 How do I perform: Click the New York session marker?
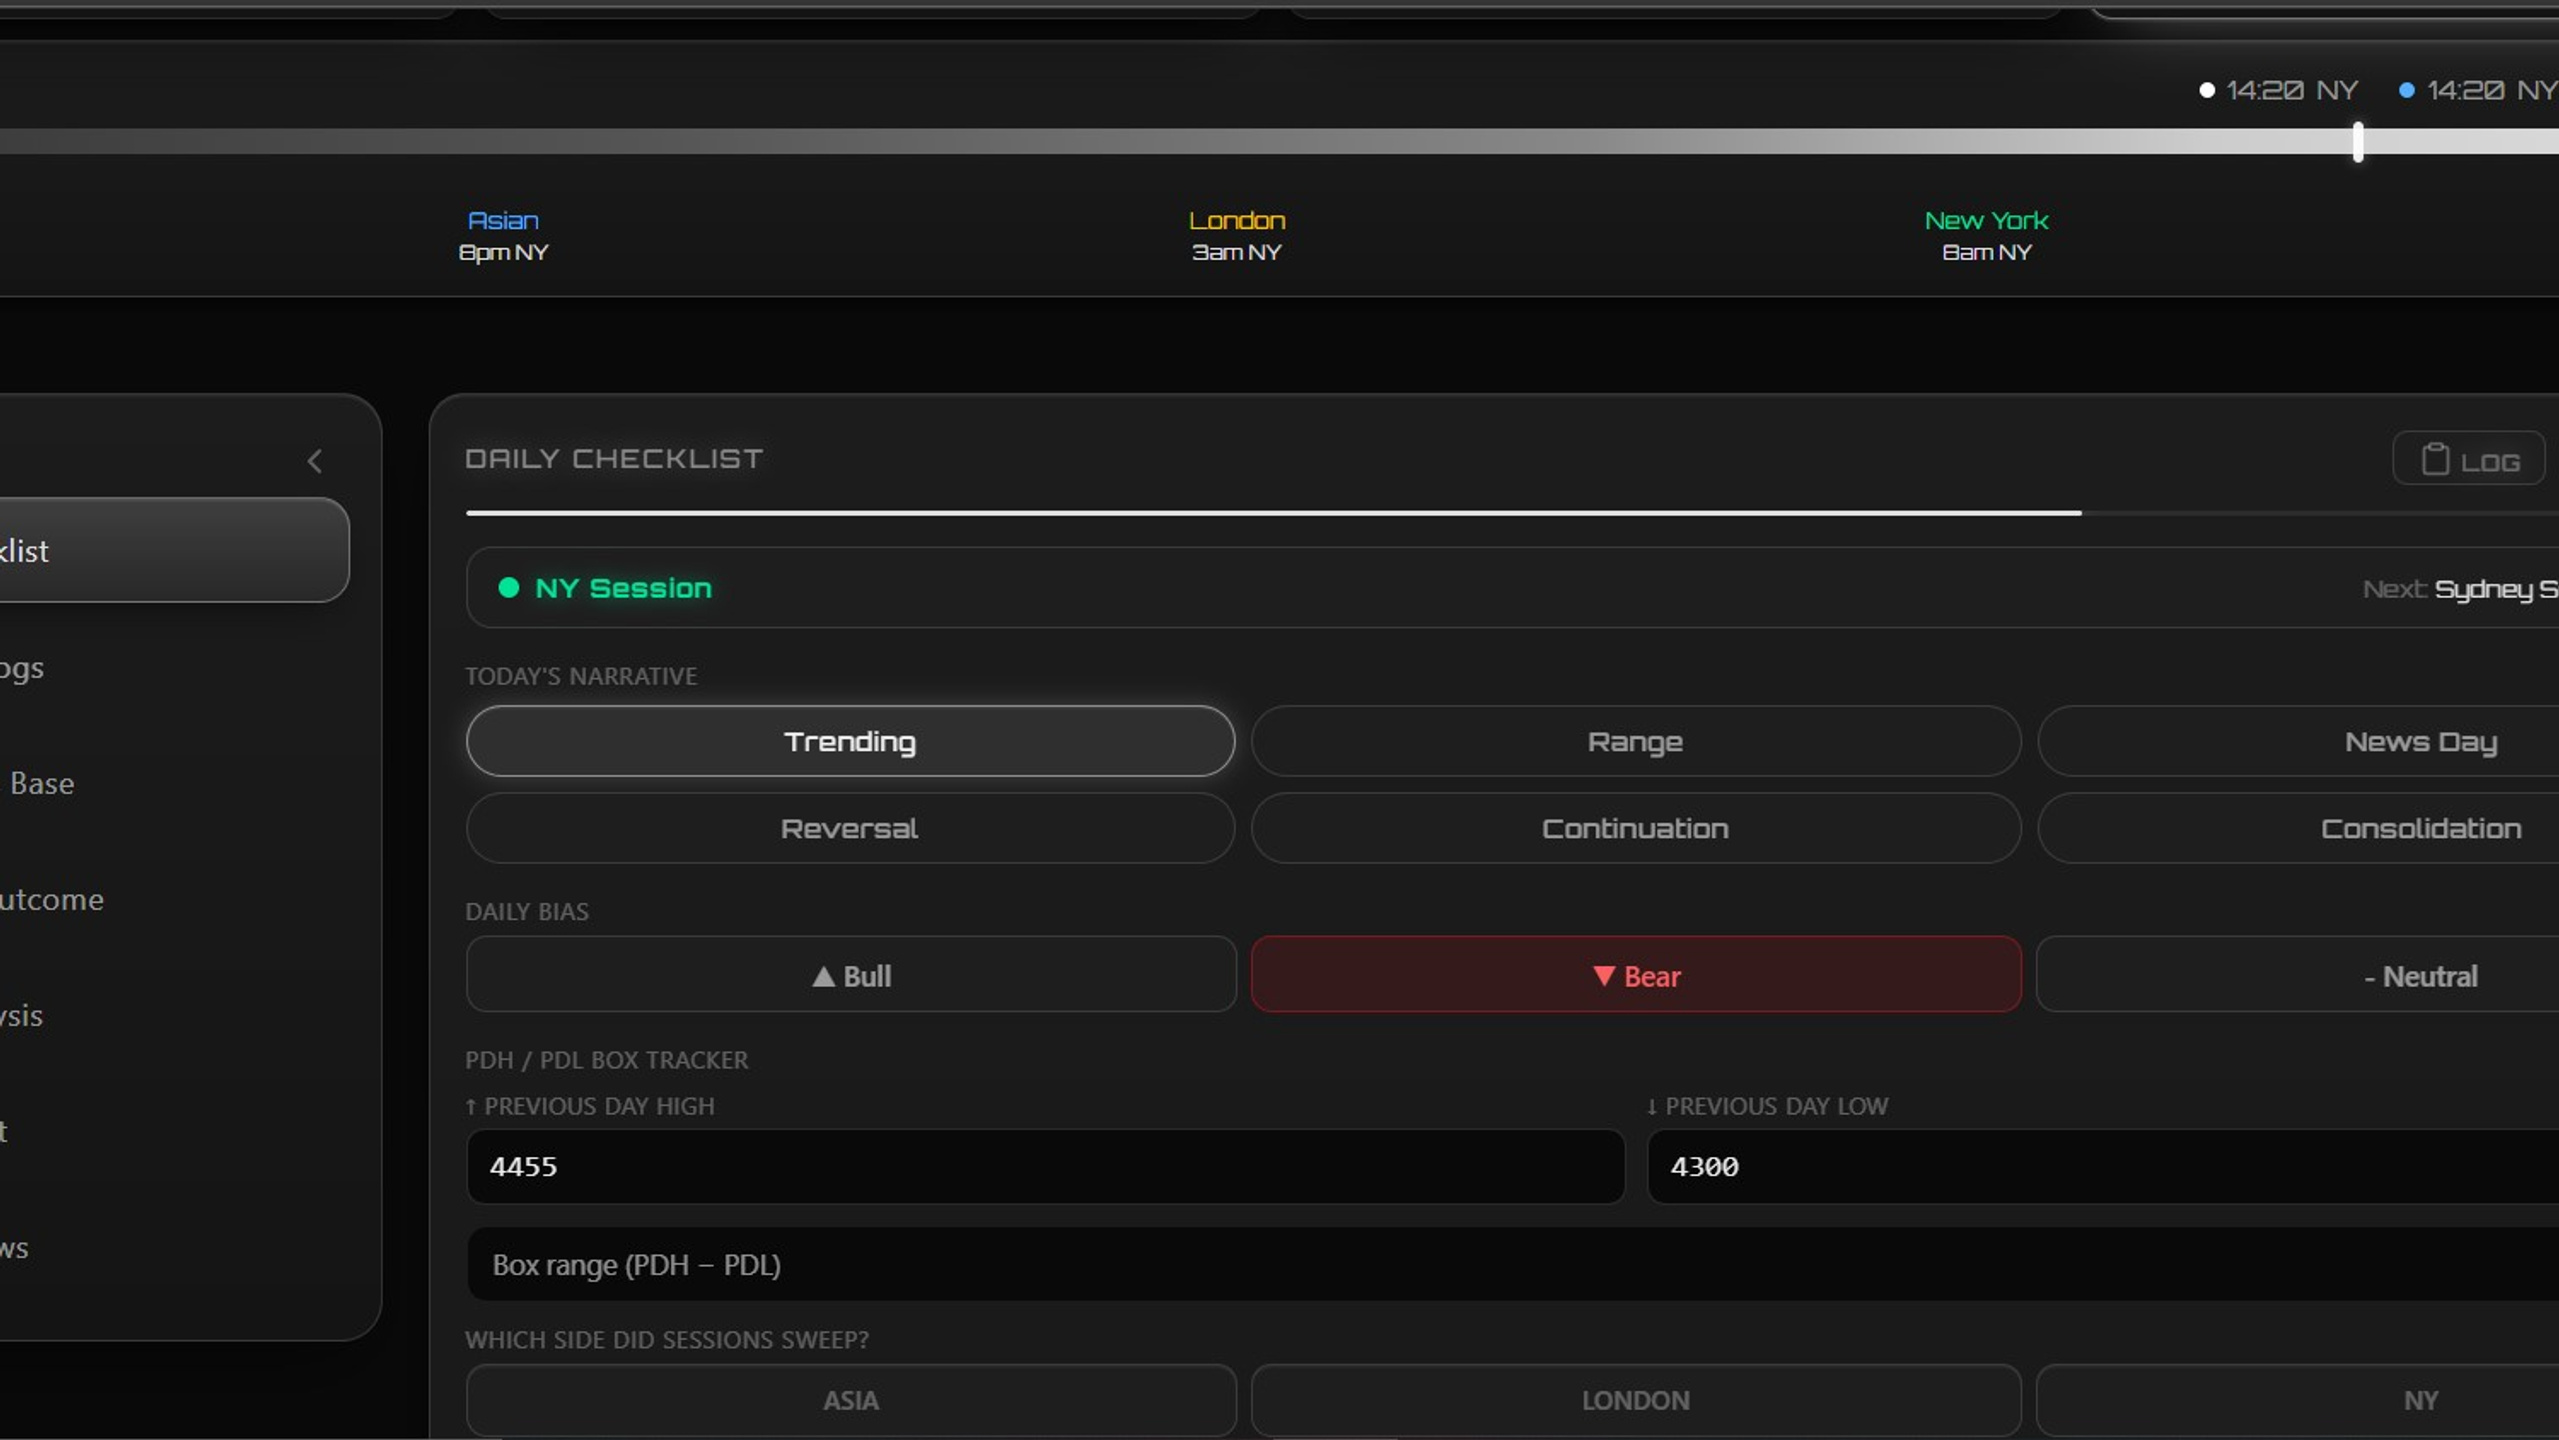pos(1986,235)
